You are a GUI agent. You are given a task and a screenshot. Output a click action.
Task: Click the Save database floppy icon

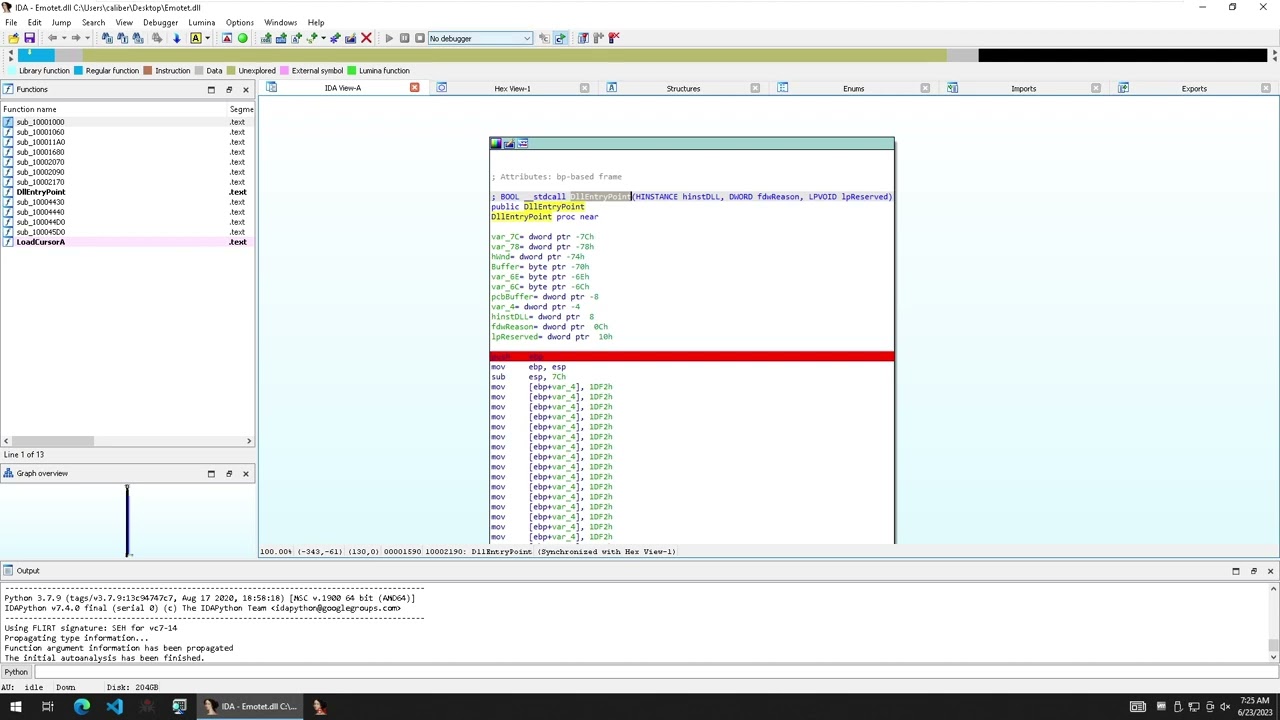[29, 38]
